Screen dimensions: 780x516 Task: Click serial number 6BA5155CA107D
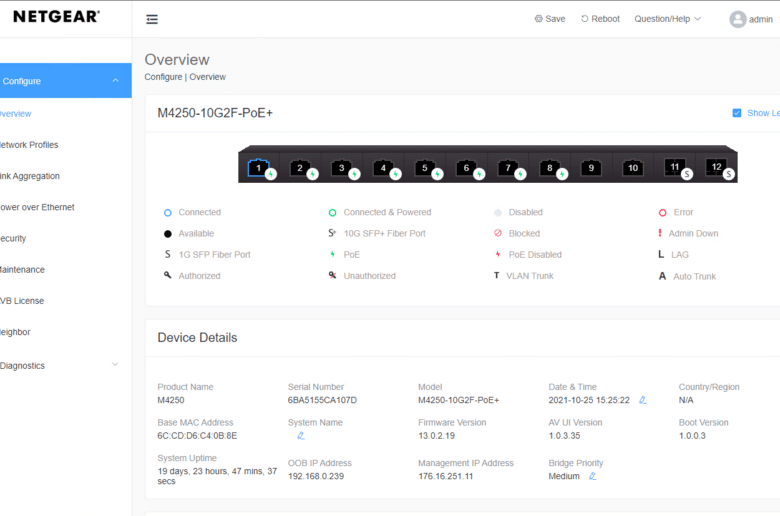tap(322, 400)
